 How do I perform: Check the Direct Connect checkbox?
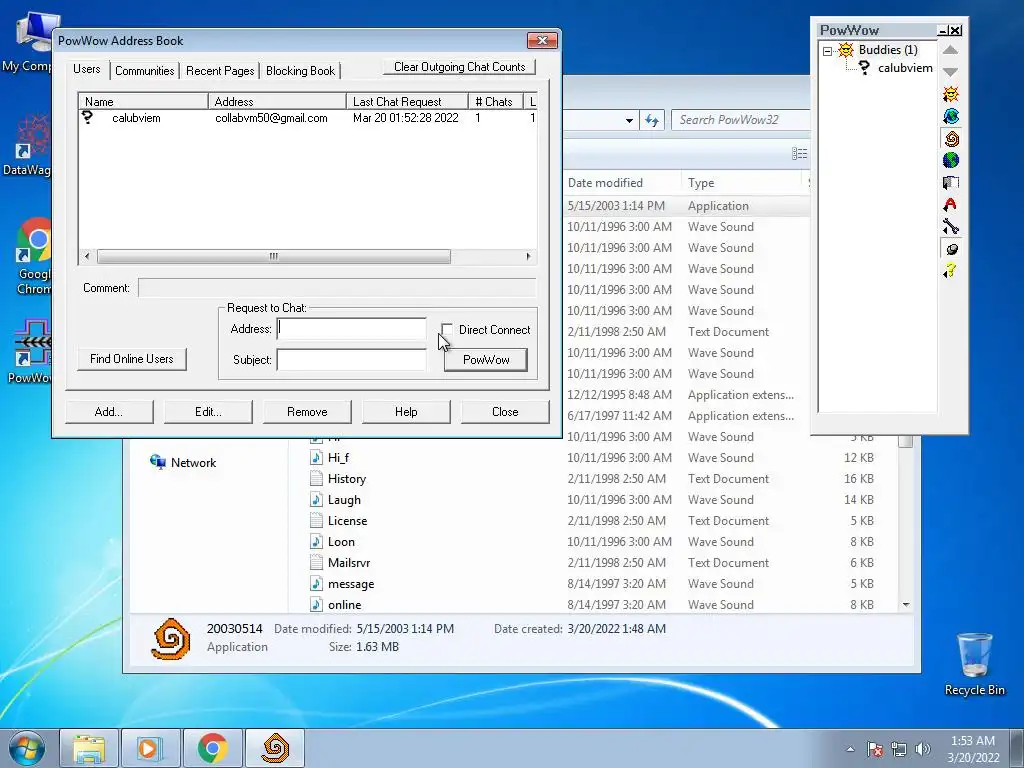pyautogui.click(x=447, y=329)
